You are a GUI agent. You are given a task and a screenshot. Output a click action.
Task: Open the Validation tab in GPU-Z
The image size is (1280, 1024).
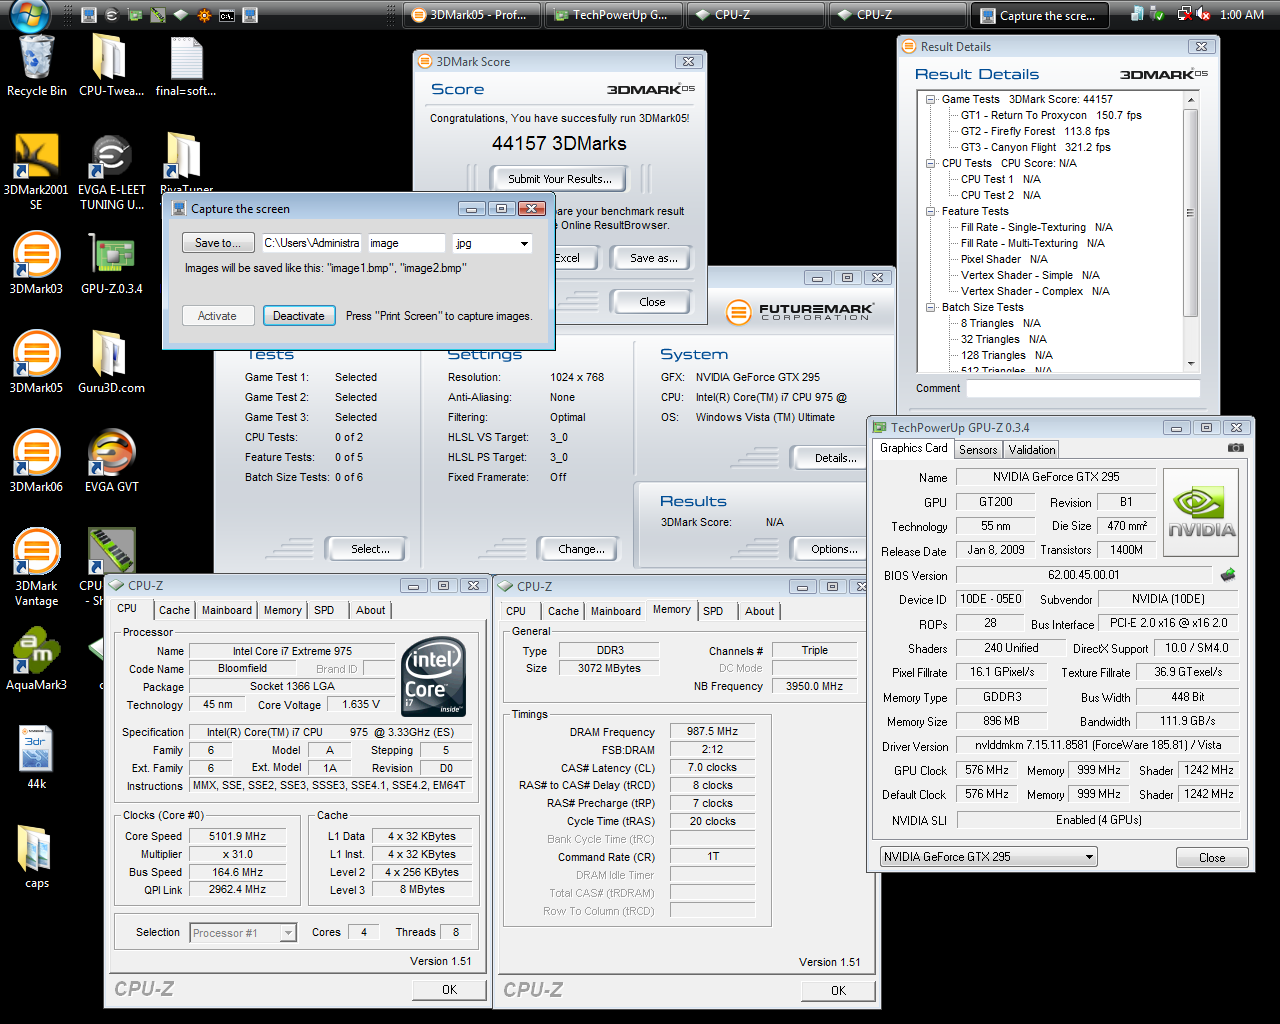1032,450
